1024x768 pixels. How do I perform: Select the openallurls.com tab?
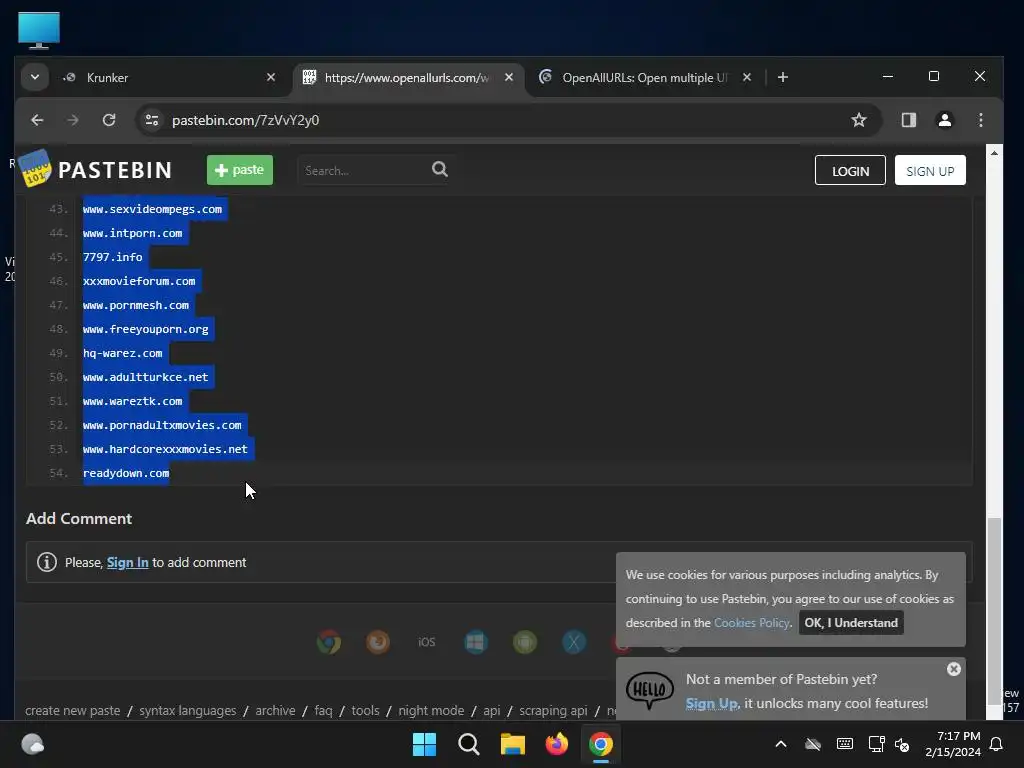coord(408,78)
